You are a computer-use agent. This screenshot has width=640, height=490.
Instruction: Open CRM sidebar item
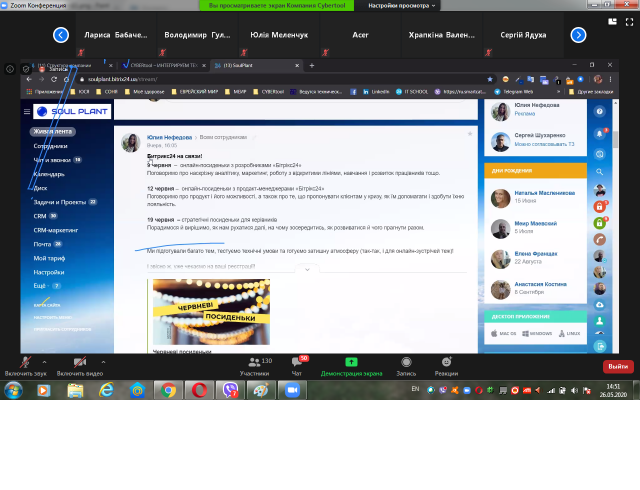40,216
